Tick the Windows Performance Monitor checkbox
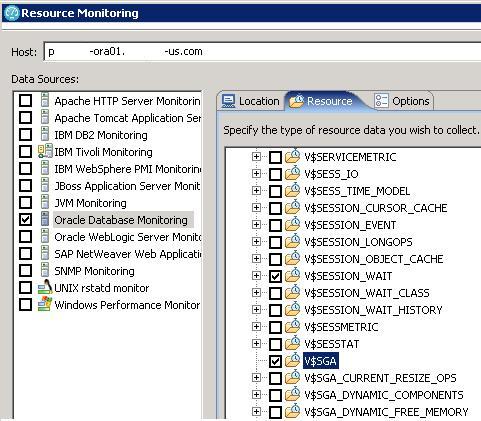481x421 pixels. tap(26, 305)
